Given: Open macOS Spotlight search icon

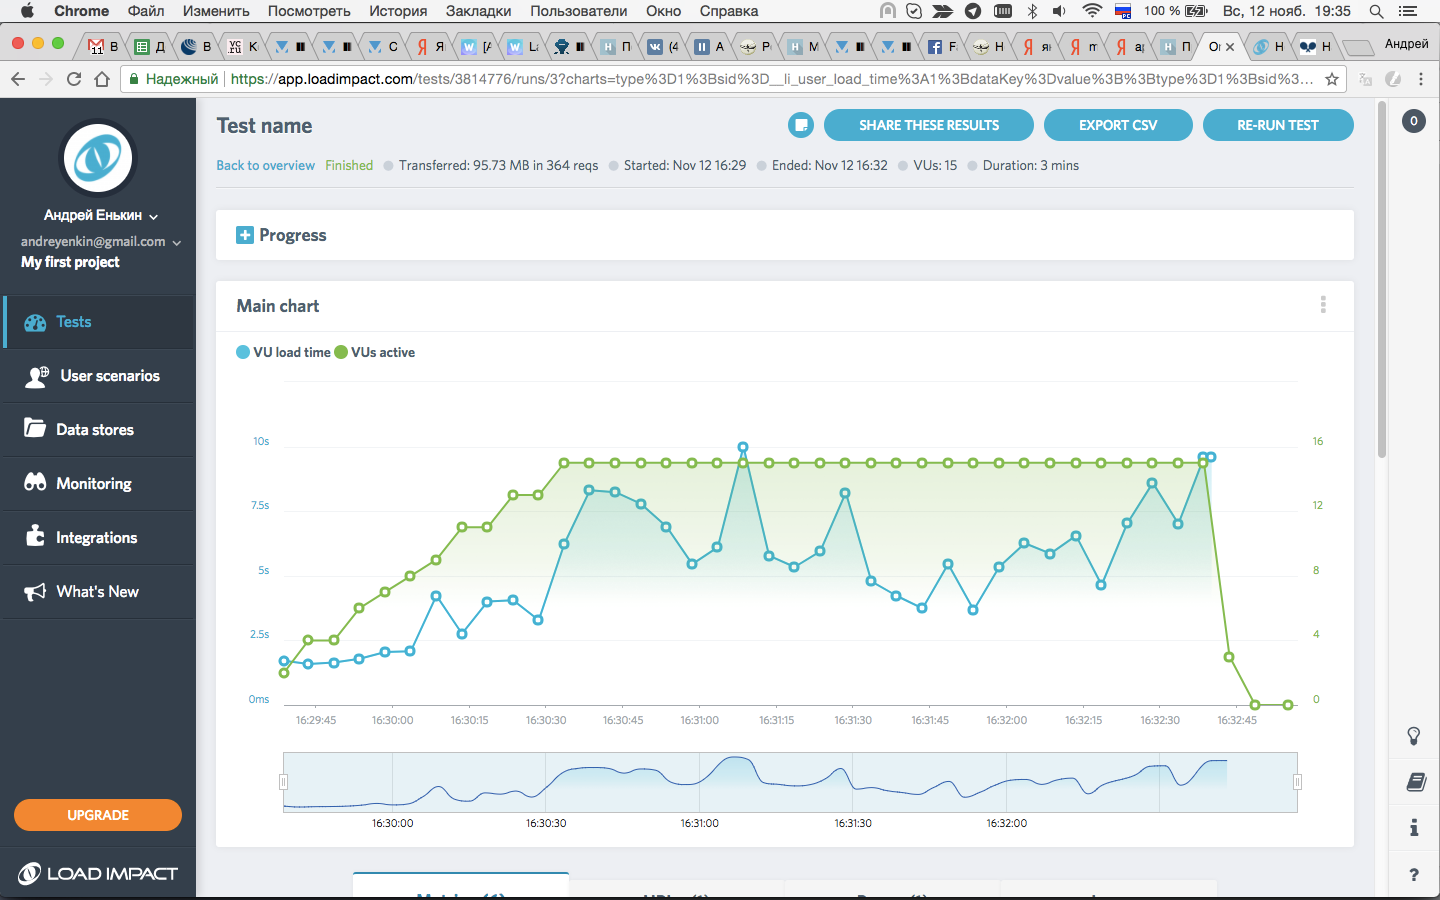Looking at the screenshot, I should pos(1377,11).
